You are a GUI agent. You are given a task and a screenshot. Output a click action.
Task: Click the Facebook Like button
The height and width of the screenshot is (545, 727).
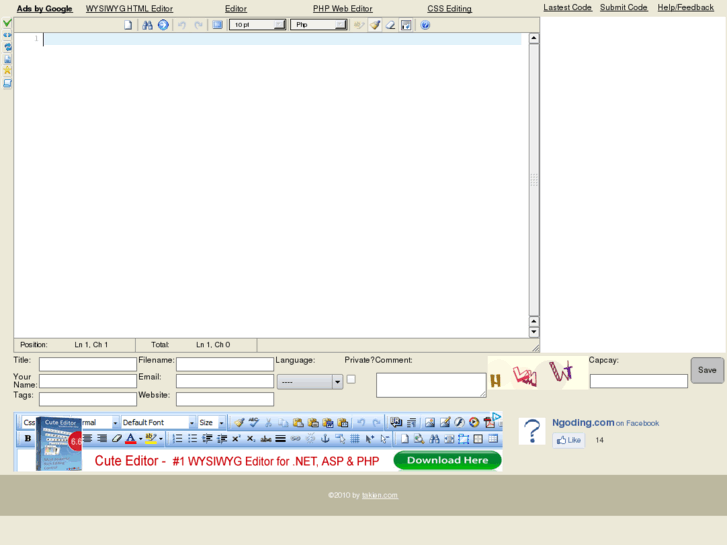point(569,440)
